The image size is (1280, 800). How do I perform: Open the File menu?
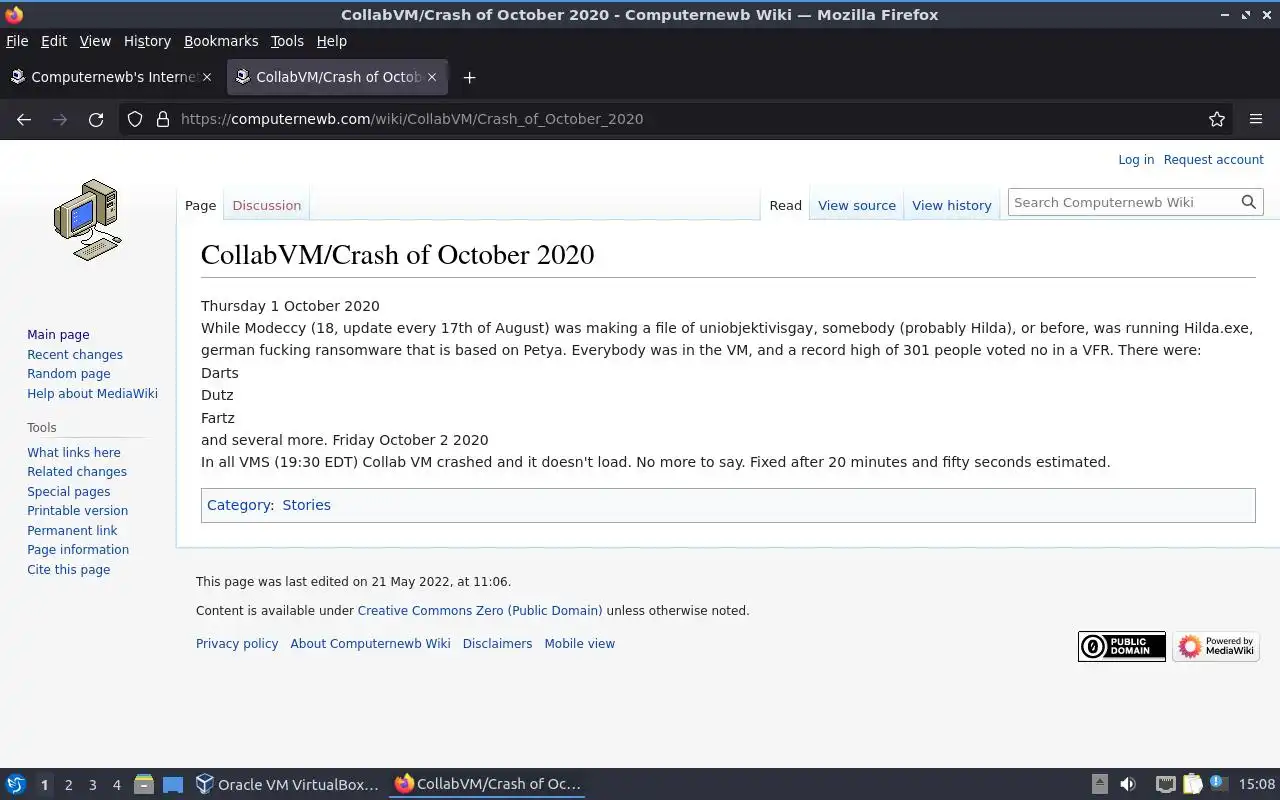pos(17,41)
